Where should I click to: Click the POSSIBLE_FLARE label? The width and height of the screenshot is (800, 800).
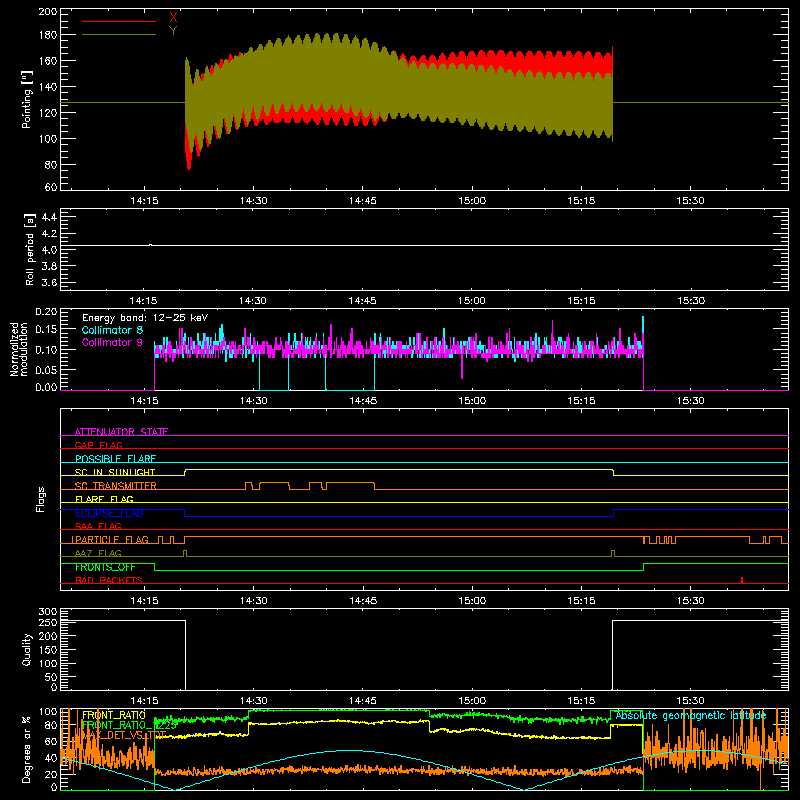pos(115,459)
